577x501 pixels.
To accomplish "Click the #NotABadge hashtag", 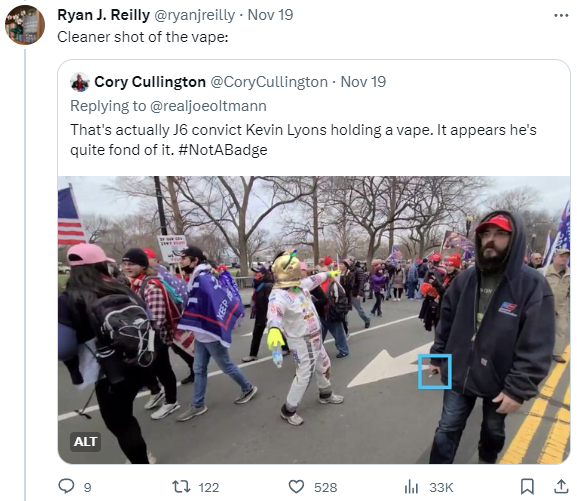I will tap(223, 150).
